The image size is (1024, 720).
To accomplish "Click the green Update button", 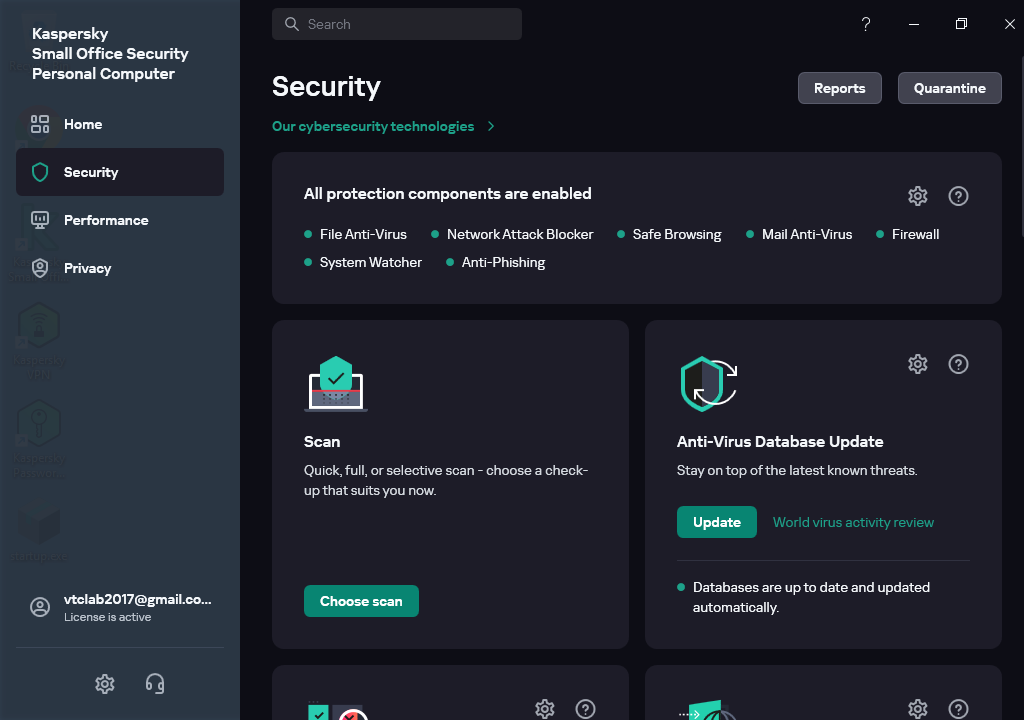I will pyautogui.click(x=717, y=522).
